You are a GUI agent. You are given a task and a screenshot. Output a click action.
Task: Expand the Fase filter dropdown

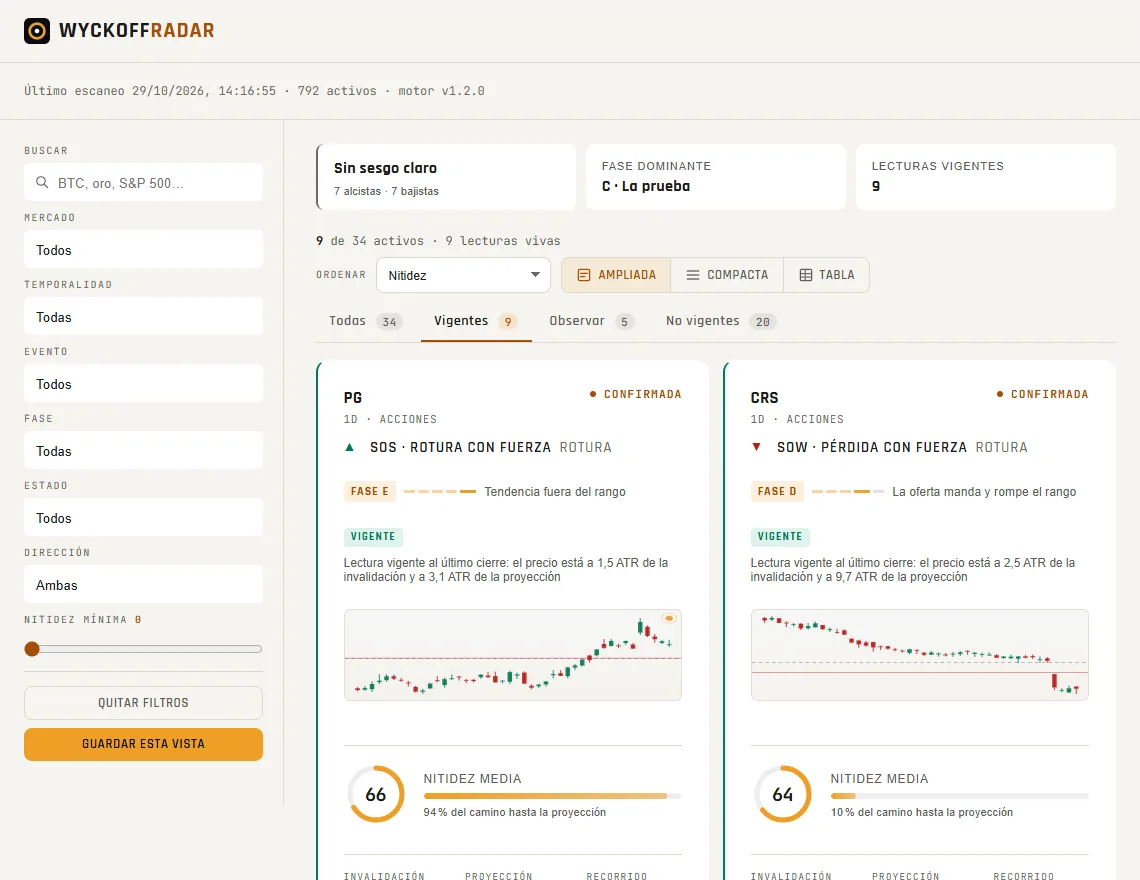click(x=143, y=450)
